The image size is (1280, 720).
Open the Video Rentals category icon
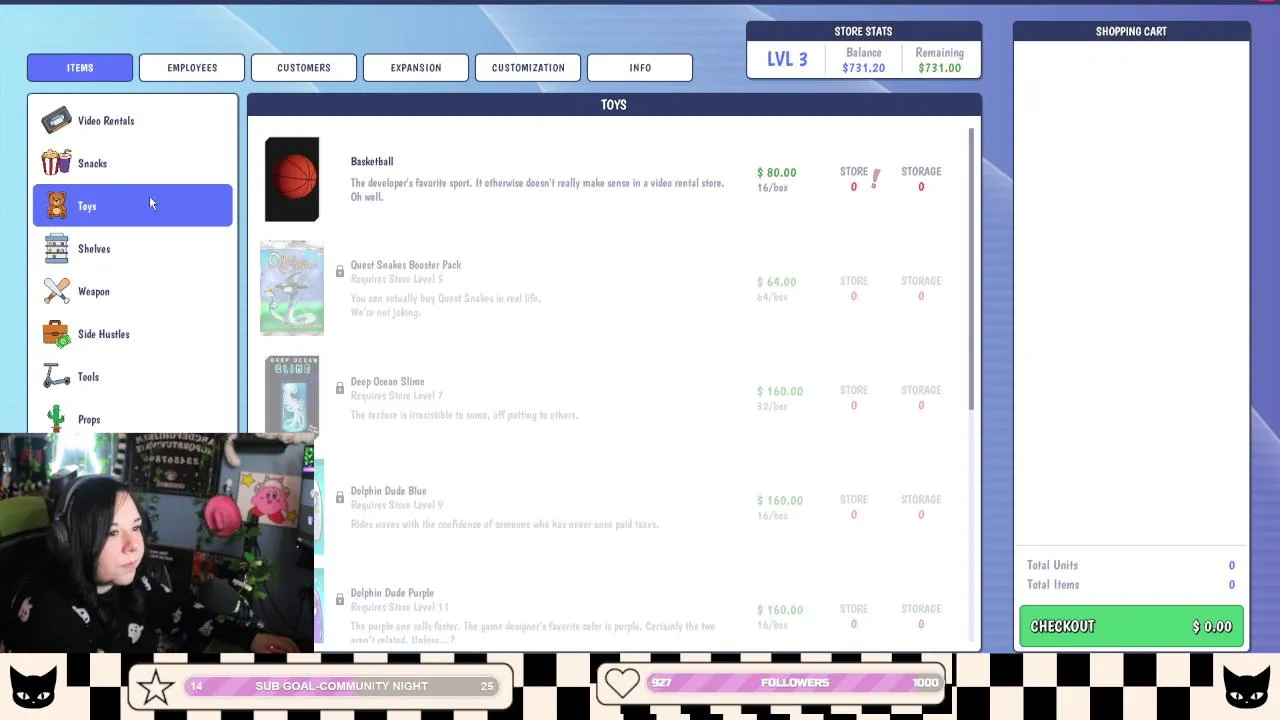coord(56,121)
